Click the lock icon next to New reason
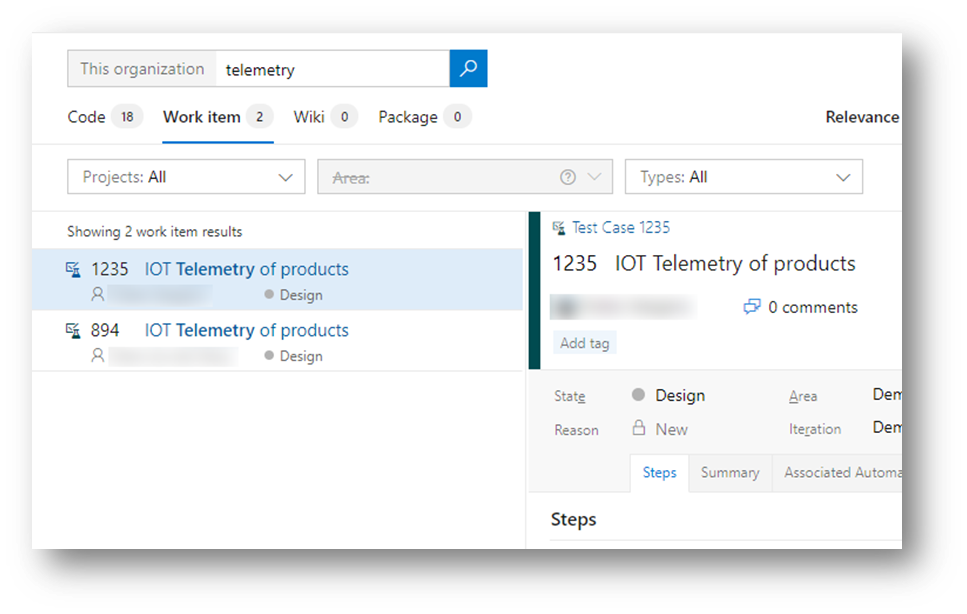Screen dimensions: 967x614 [x=641, y=429]
